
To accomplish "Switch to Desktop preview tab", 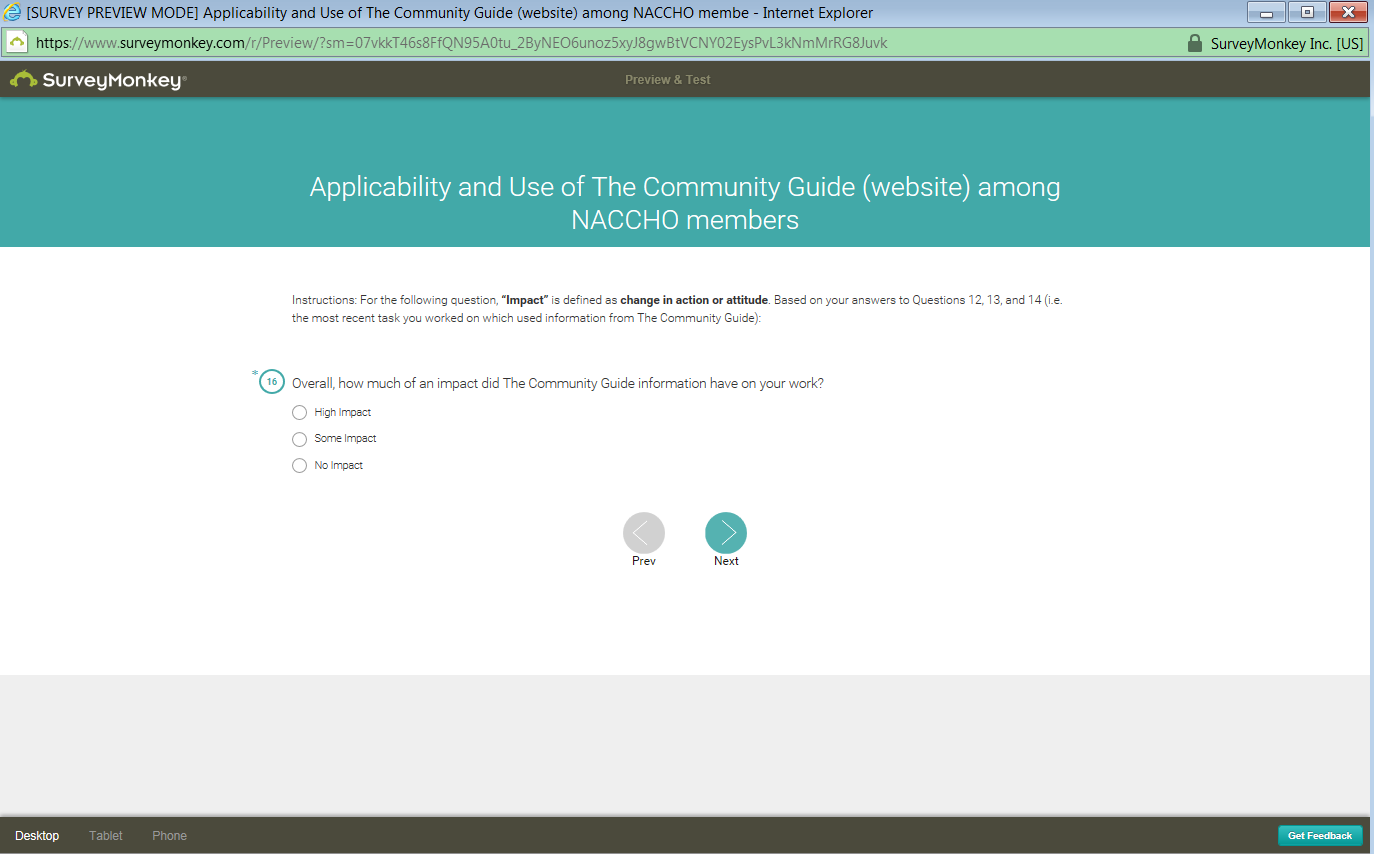I will [x=37, y=836].
